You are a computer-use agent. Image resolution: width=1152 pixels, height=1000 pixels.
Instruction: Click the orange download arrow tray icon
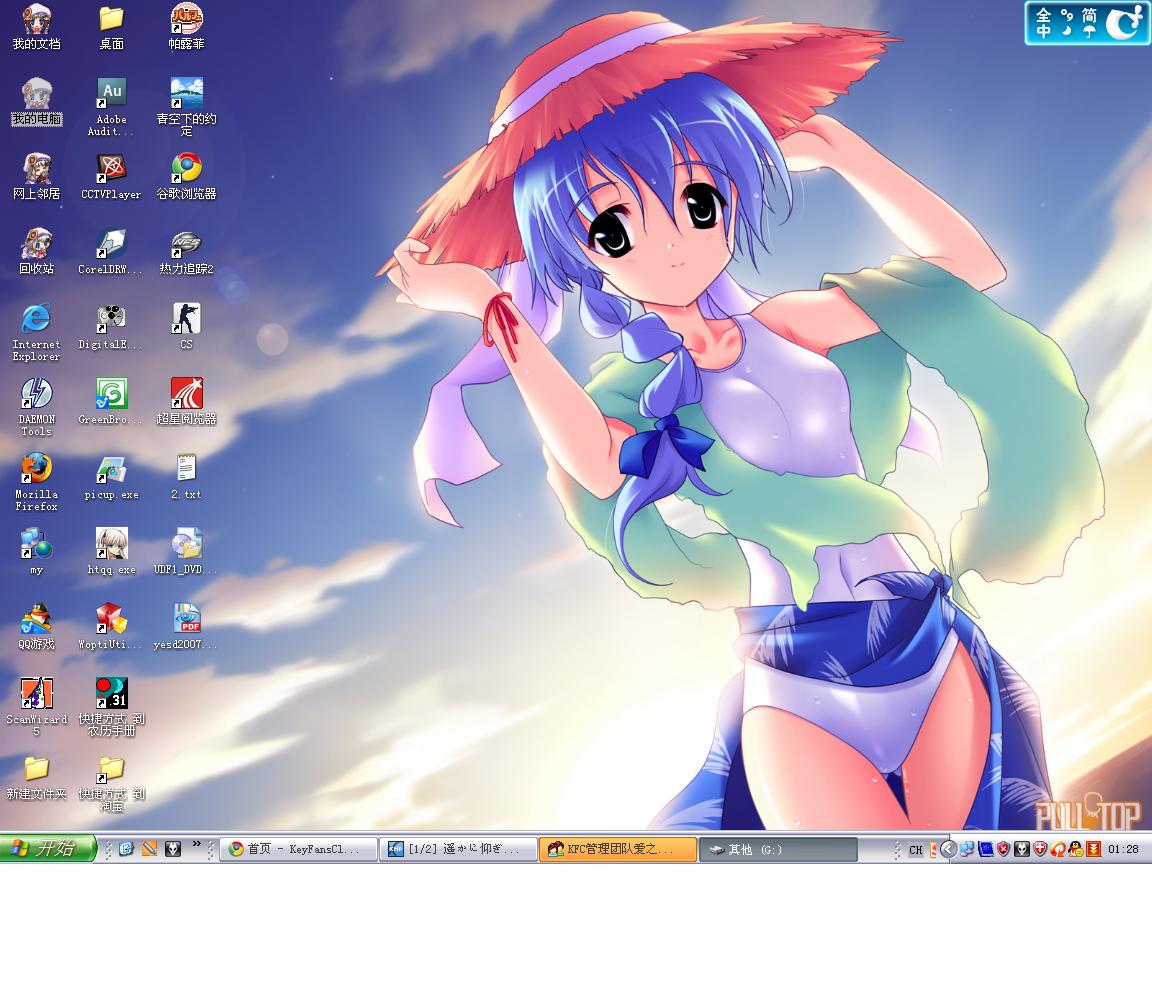click(1094, 849)
